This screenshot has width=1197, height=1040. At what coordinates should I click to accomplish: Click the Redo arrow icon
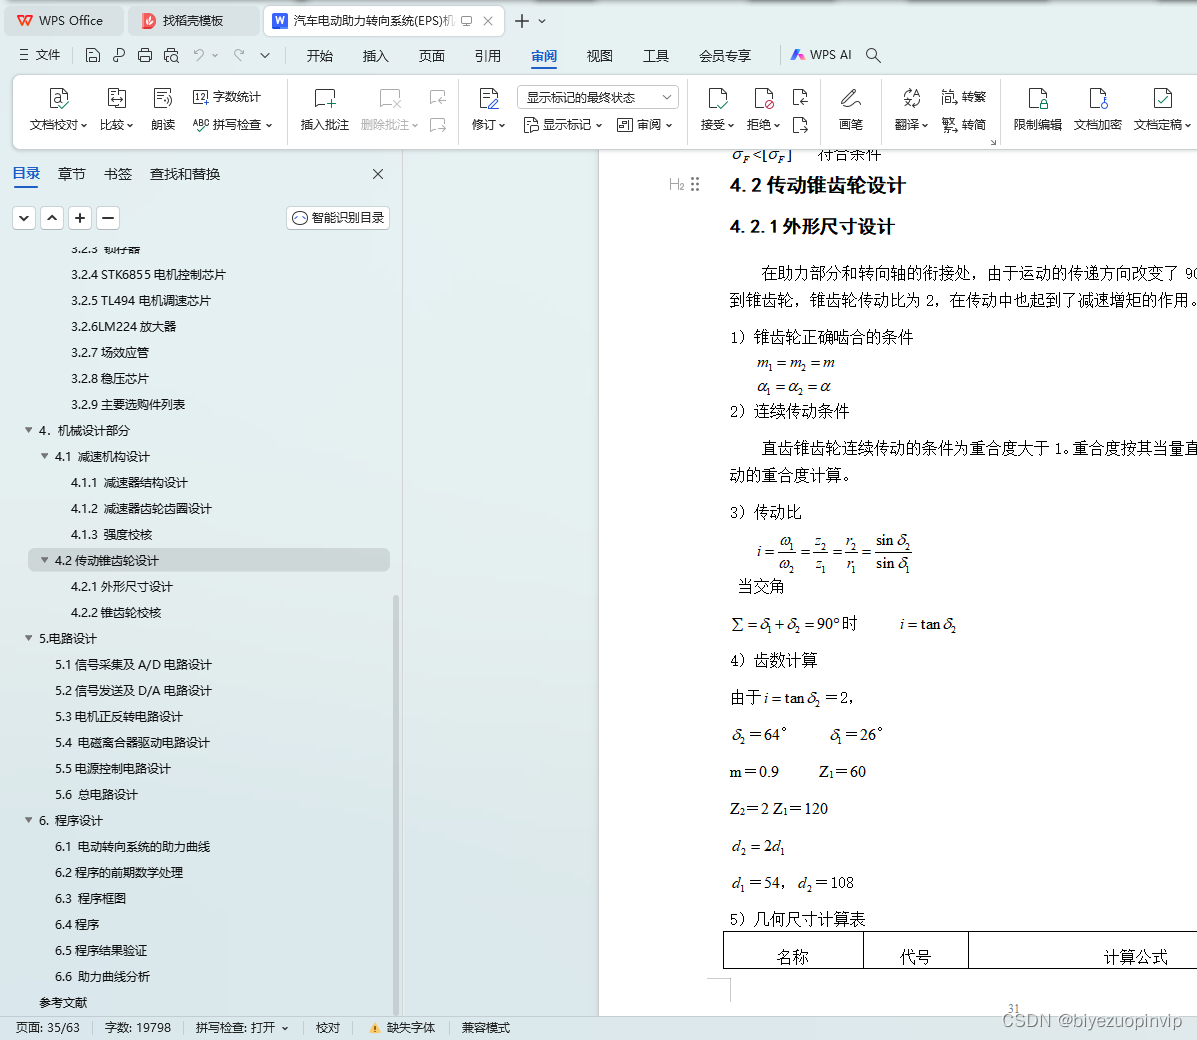pyautogui.click(x=239, y=55)
